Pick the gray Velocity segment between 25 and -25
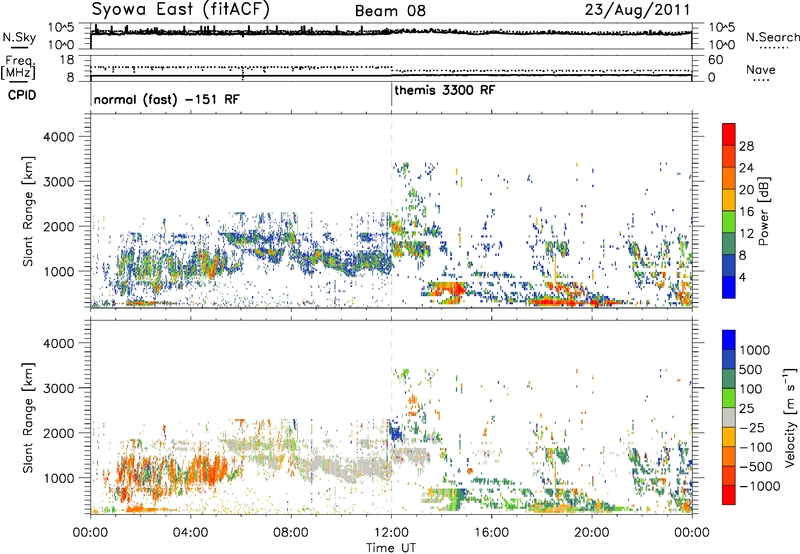 [x=729, y=417]
